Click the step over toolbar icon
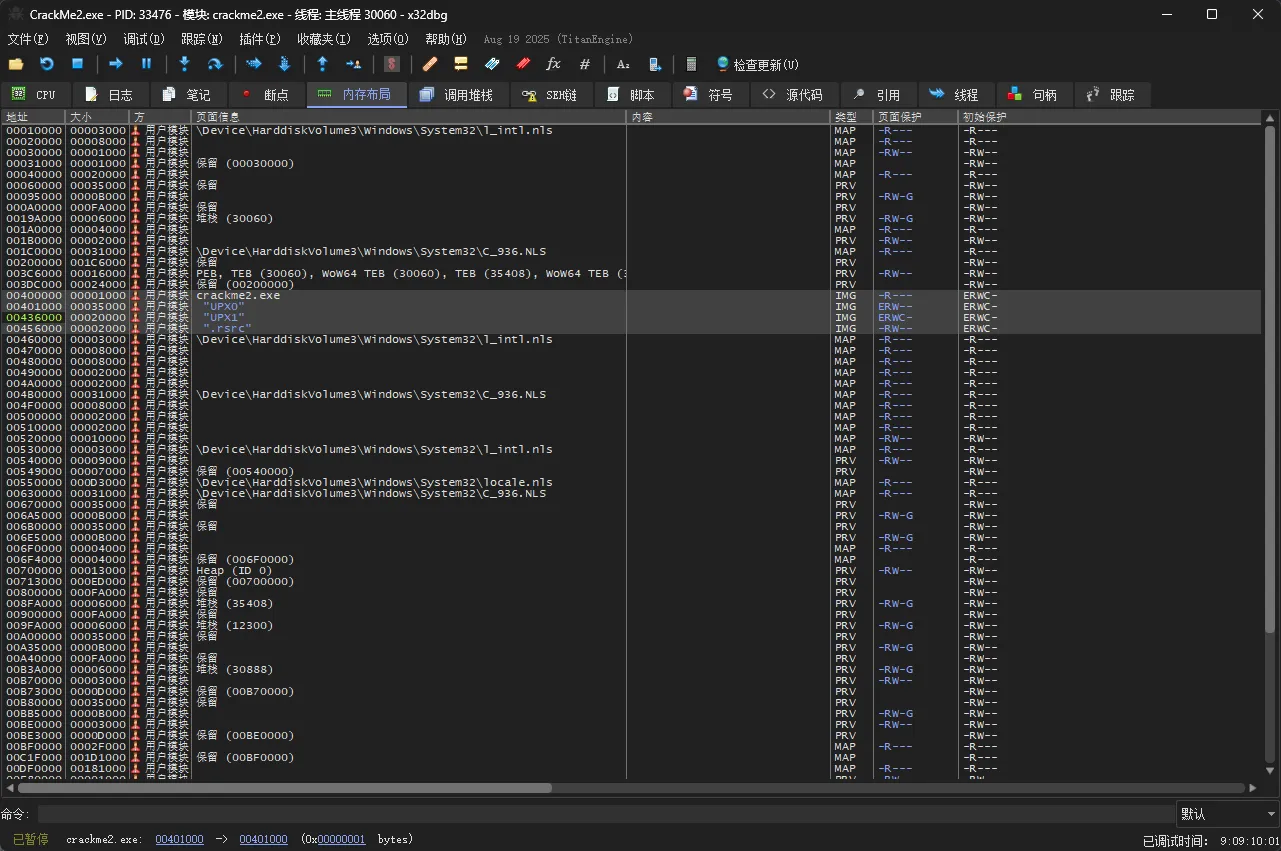1281x851 pixels. 214,64
